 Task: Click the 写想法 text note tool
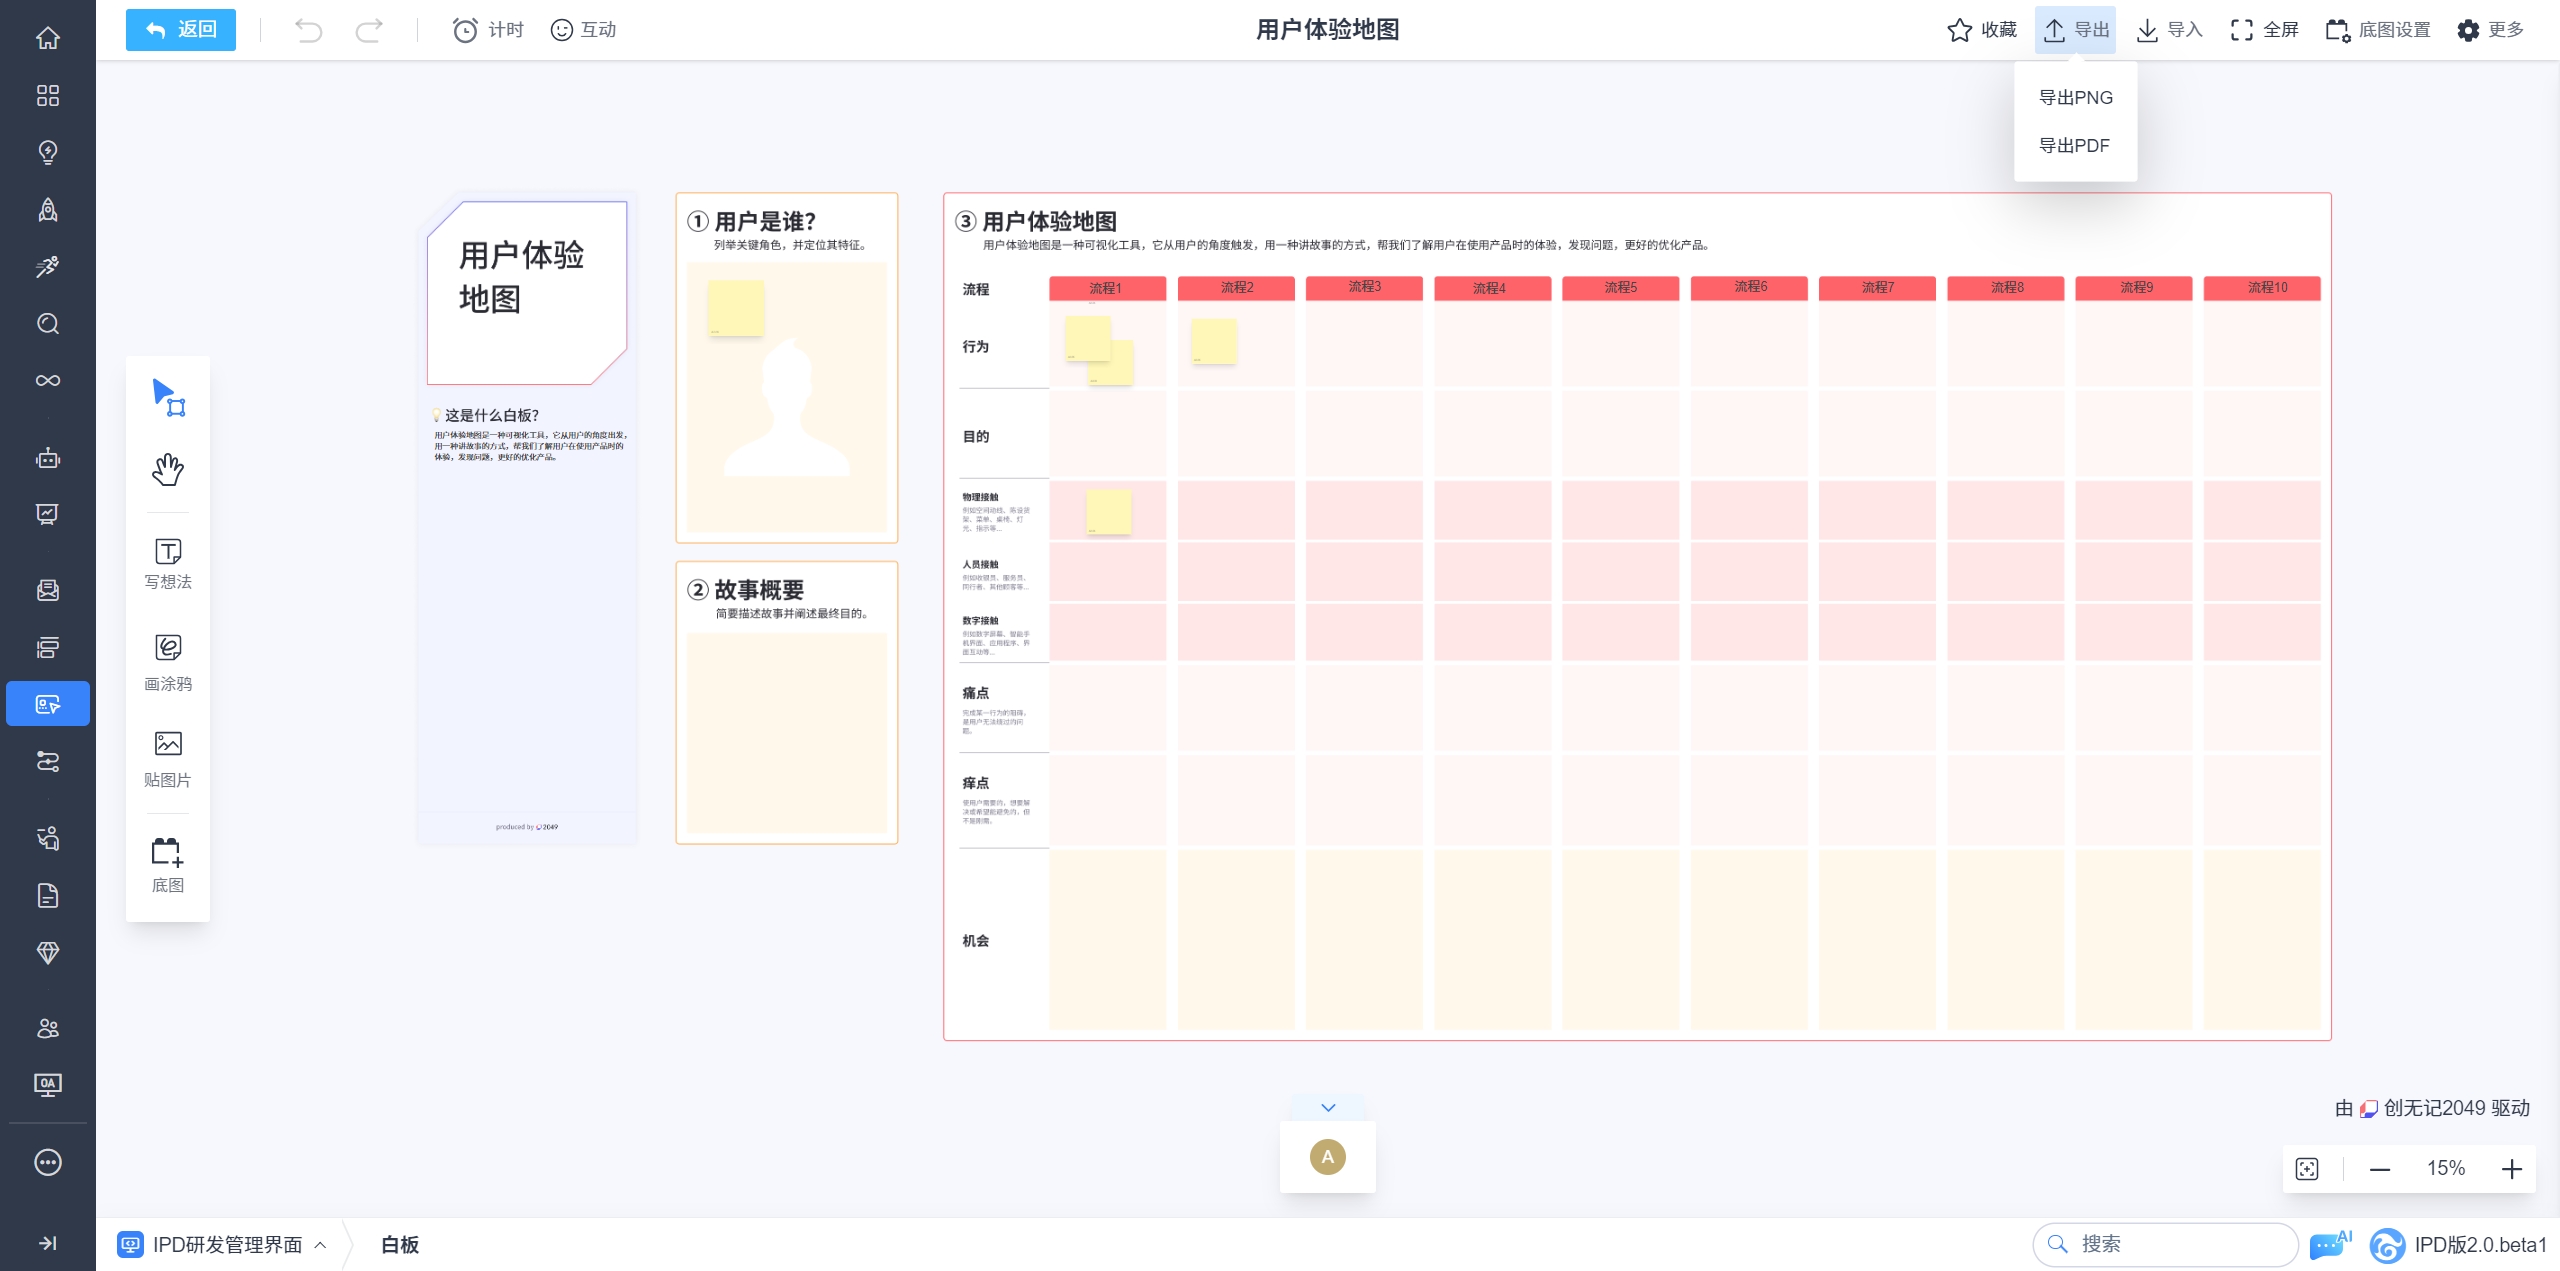tap(167, 564)
